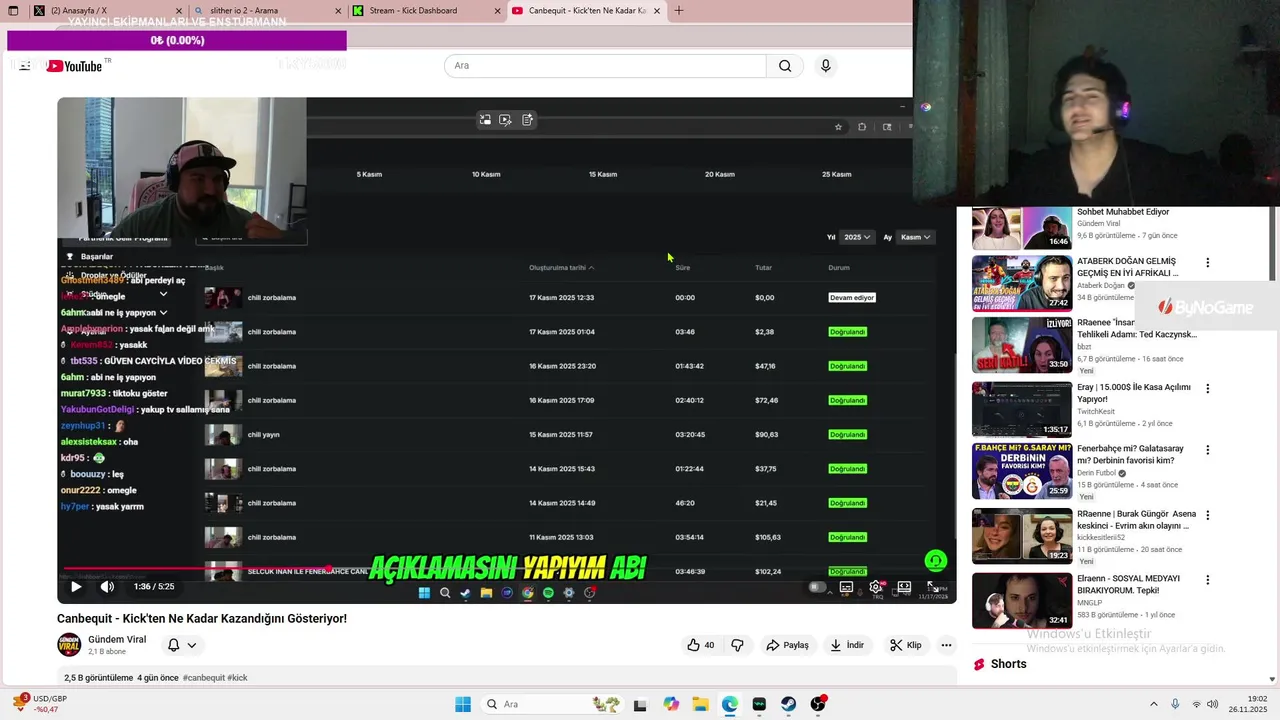Mute the video with the speaker icon

(107, 587)
